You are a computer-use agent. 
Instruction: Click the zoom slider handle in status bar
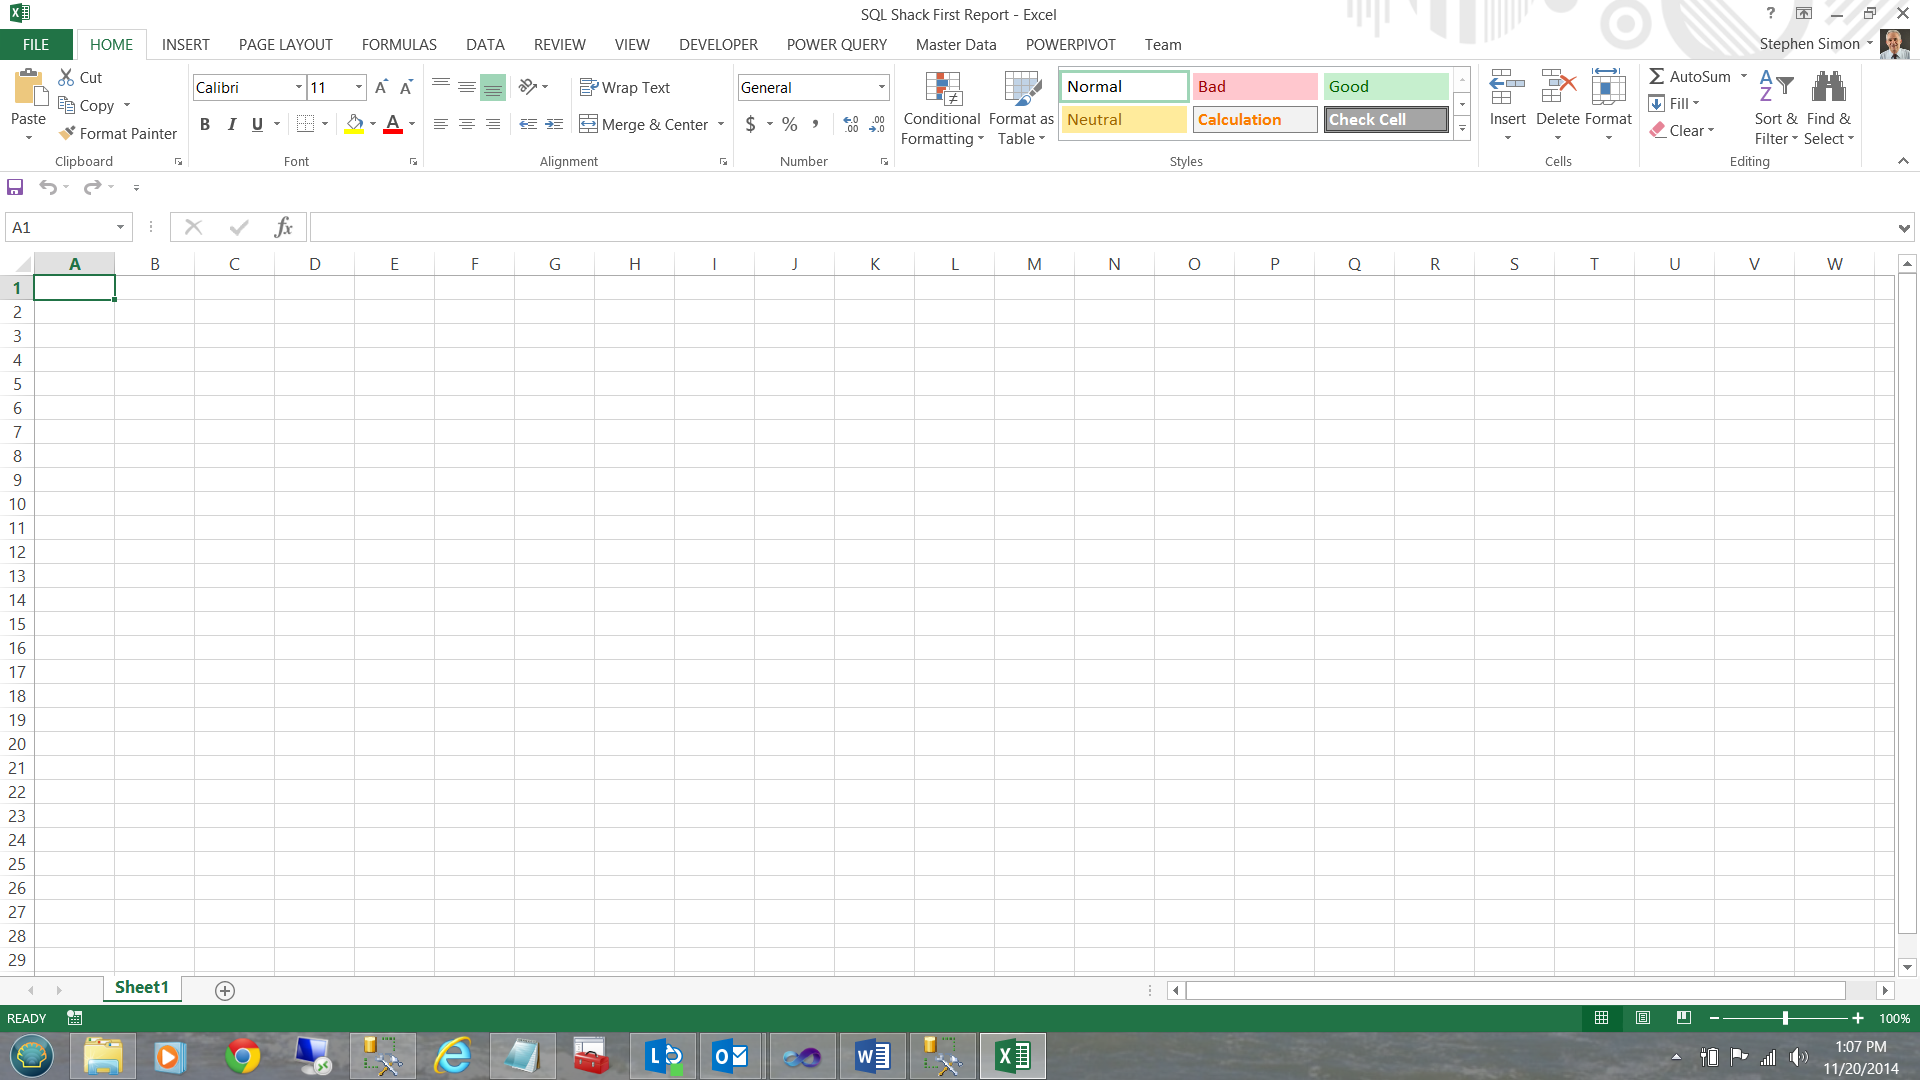[x=1785, y=1018]
